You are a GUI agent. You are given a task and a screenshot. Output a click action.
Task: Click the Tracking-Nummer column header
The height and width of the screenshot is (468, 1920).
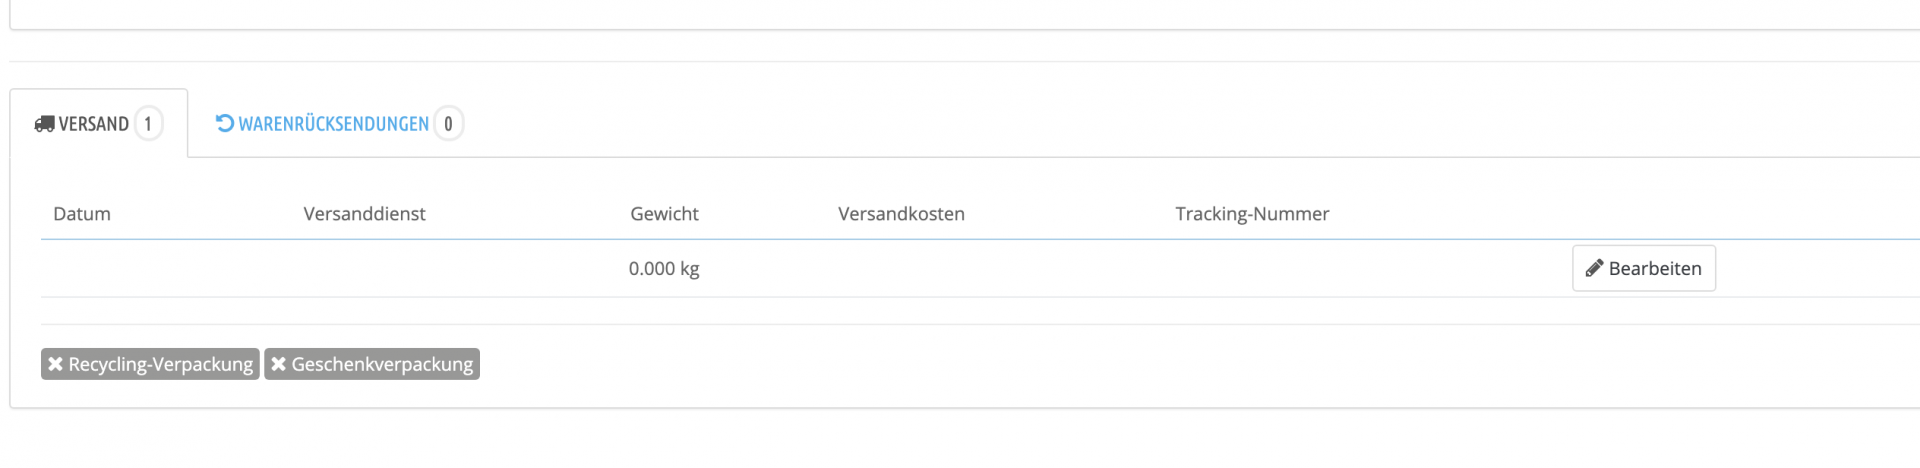click(1252, 214)
